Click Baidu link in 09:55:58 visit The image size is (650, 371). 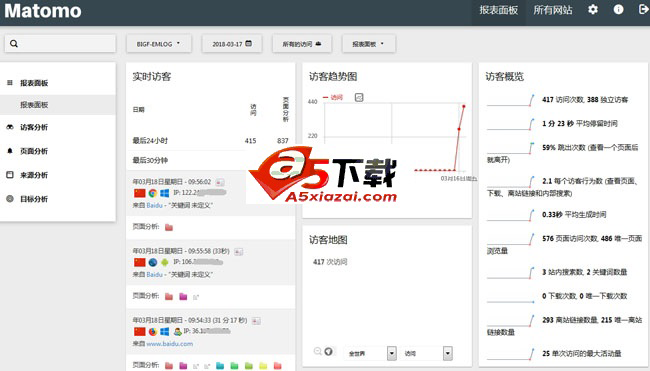coord(154,274)
